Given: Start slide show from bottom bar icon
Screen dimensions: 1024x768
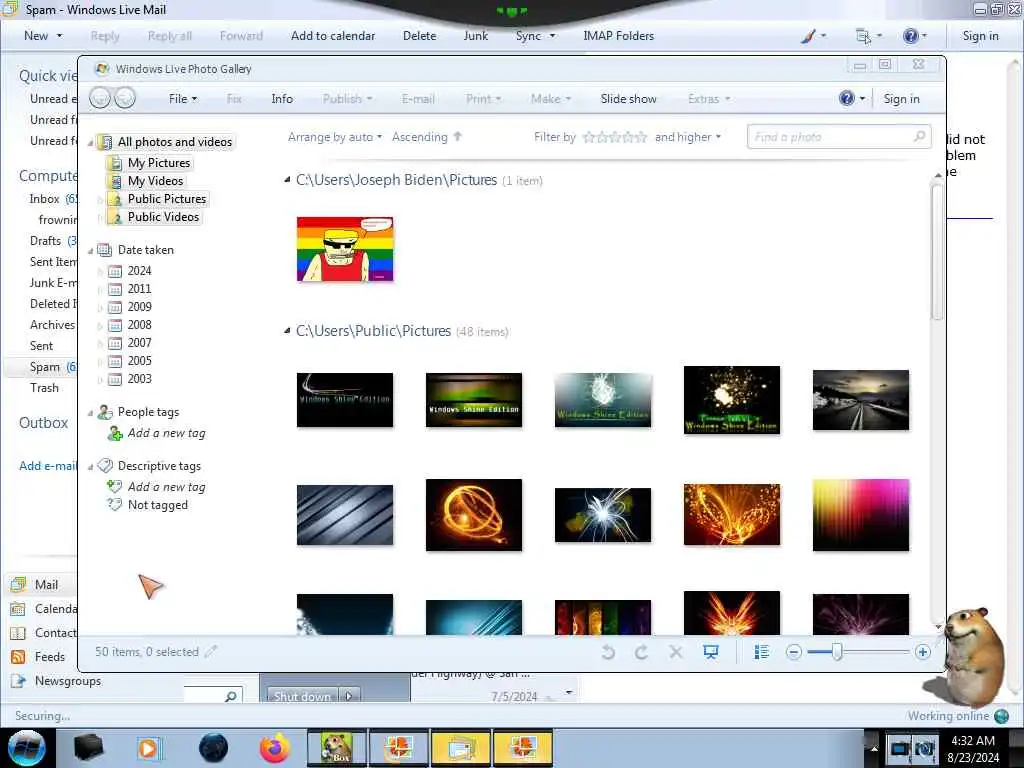Looking at the screenshot, I should 711,652.
